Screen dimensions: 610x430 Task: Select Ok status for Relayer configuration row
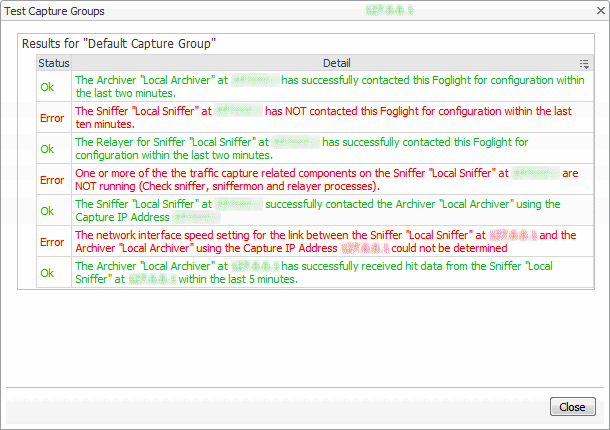pos(47,149)
